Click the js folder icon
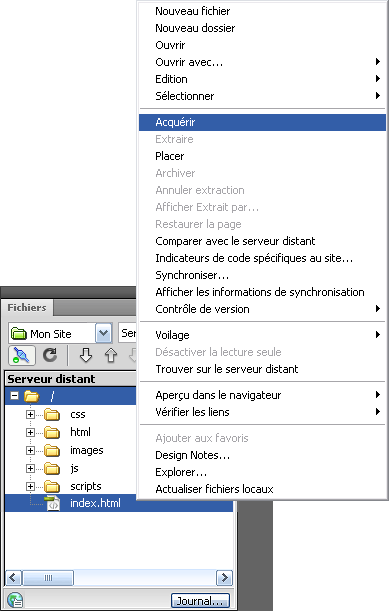Image resolution: width=389 pixels, height=611 pixels. click(x=52, y=468)
